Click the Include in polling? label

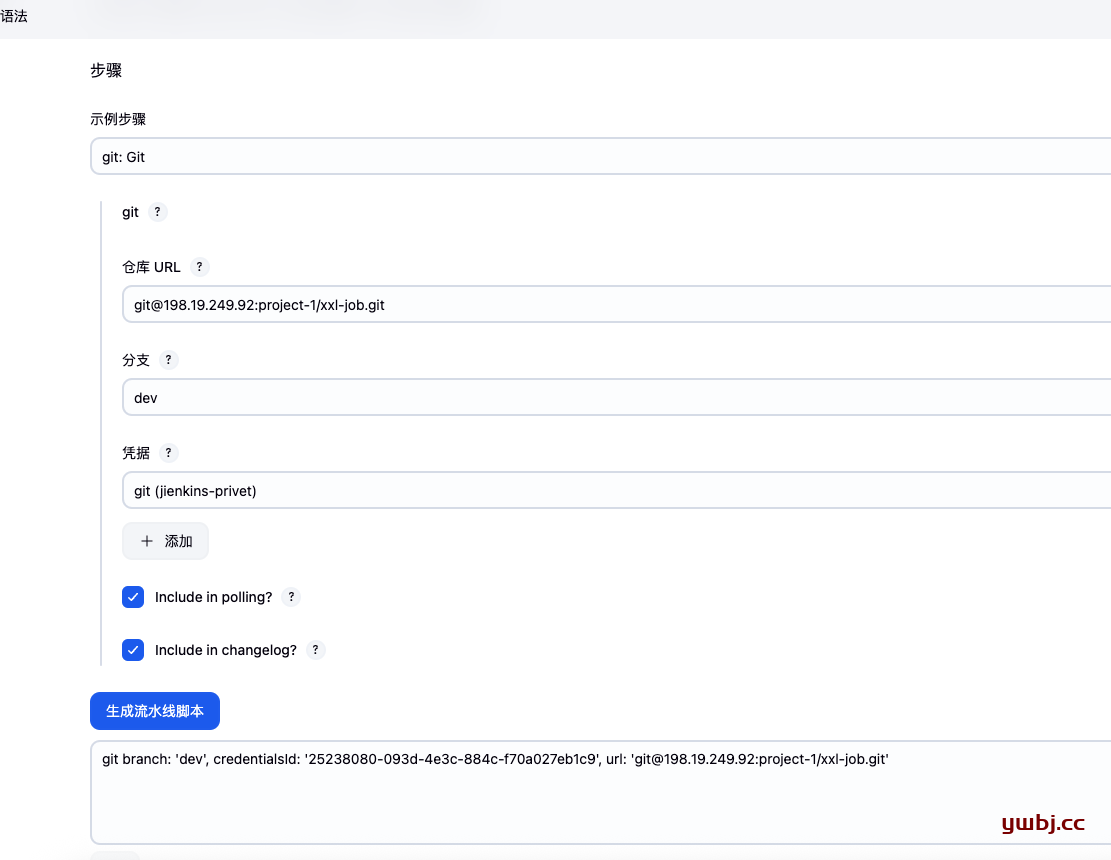click(x=213, y=597)
